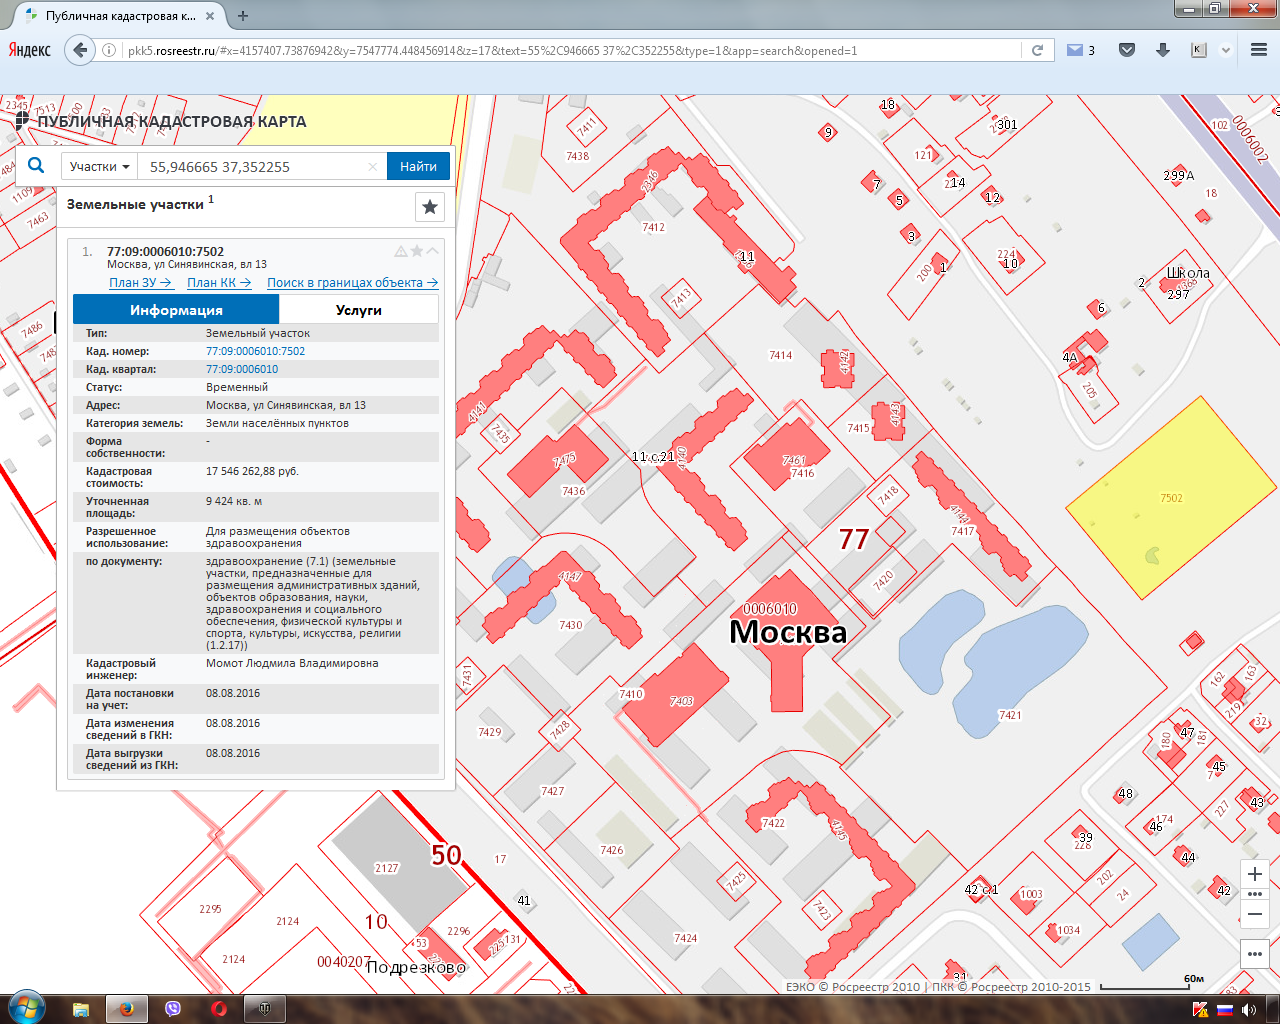Image resolution: width=1280 pixels, height=1024 pixels.
Task: Click the warning triangle icon on result
Action: point(401,252)
